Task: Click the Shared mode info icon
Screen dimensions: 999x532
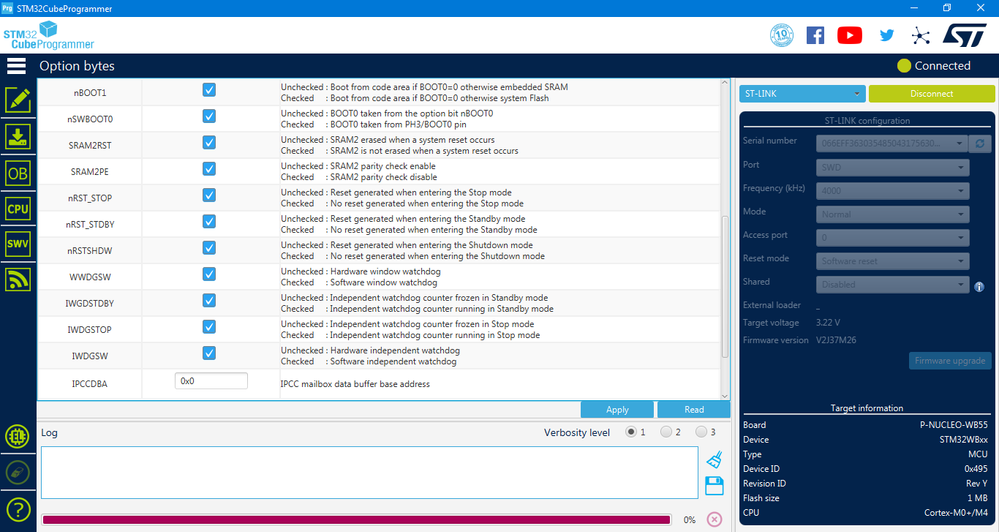Action: (979, 287)
